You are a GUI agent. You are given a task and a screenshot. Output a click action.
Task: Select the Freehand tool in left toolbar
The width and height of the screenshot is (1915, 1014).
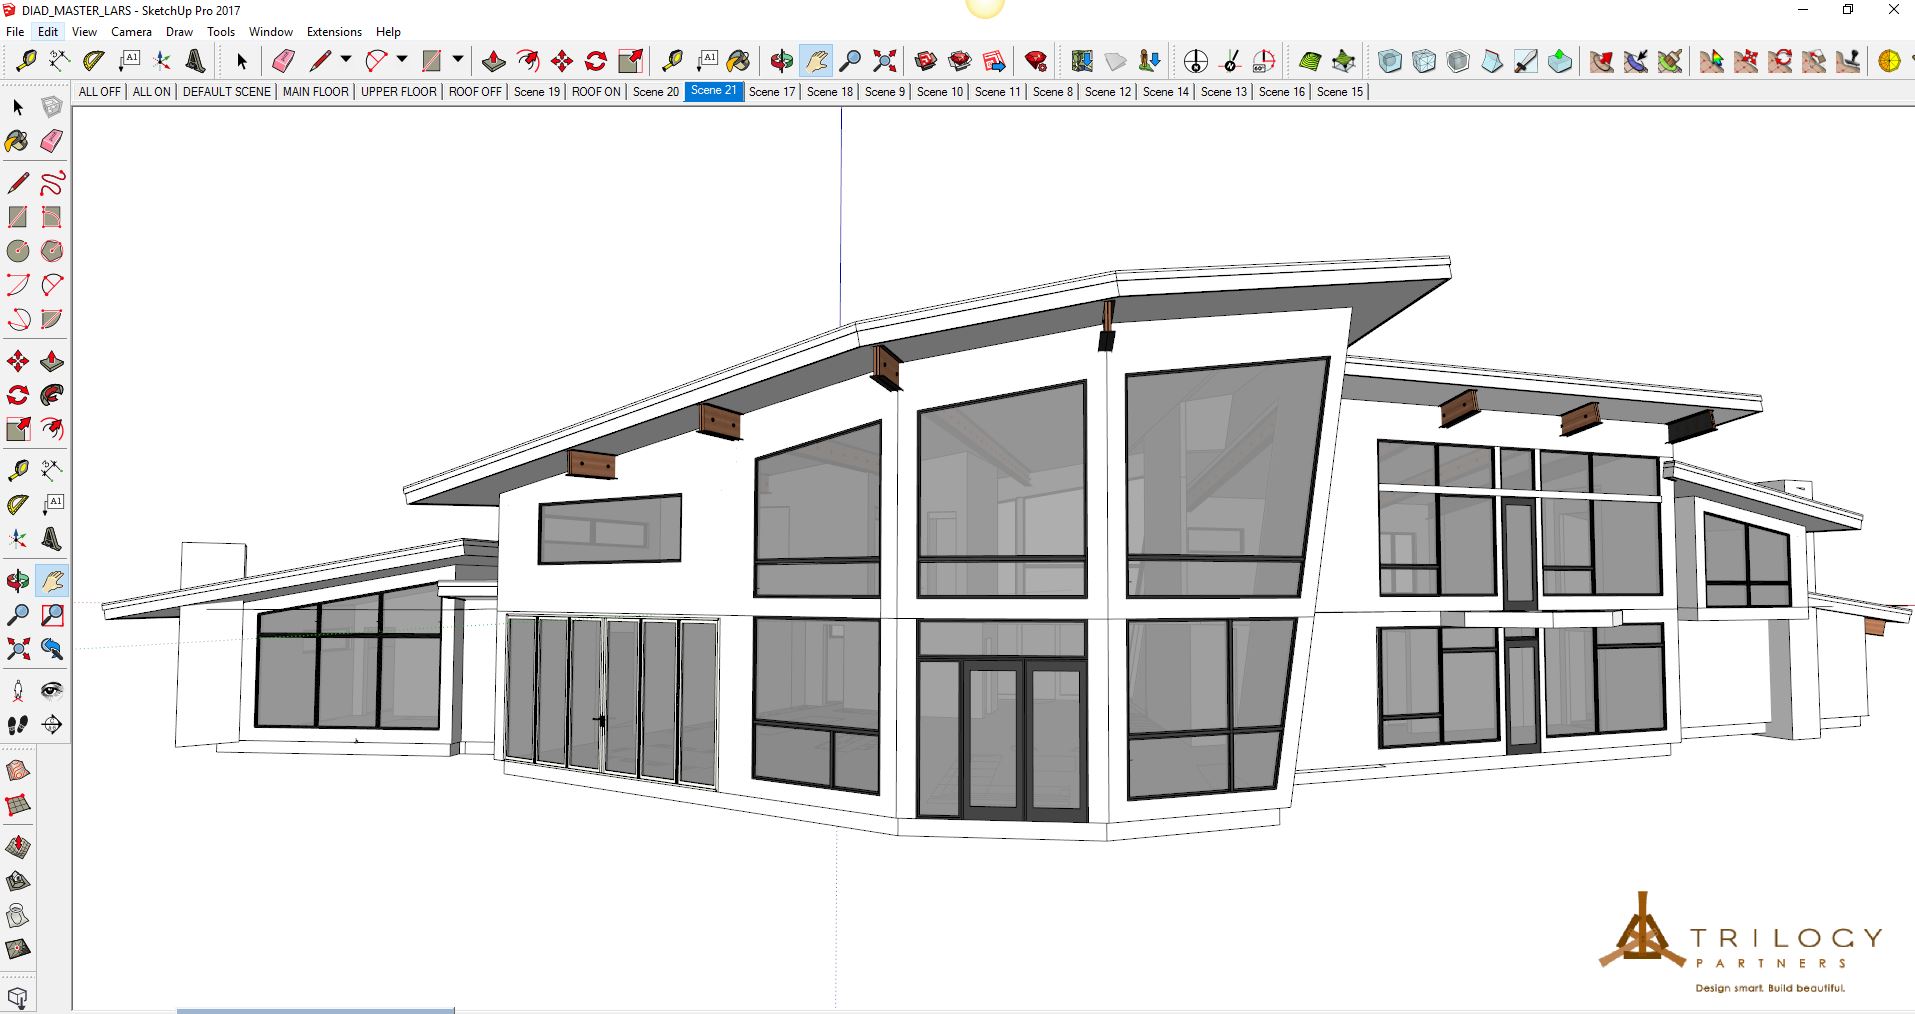coord(52,183)
